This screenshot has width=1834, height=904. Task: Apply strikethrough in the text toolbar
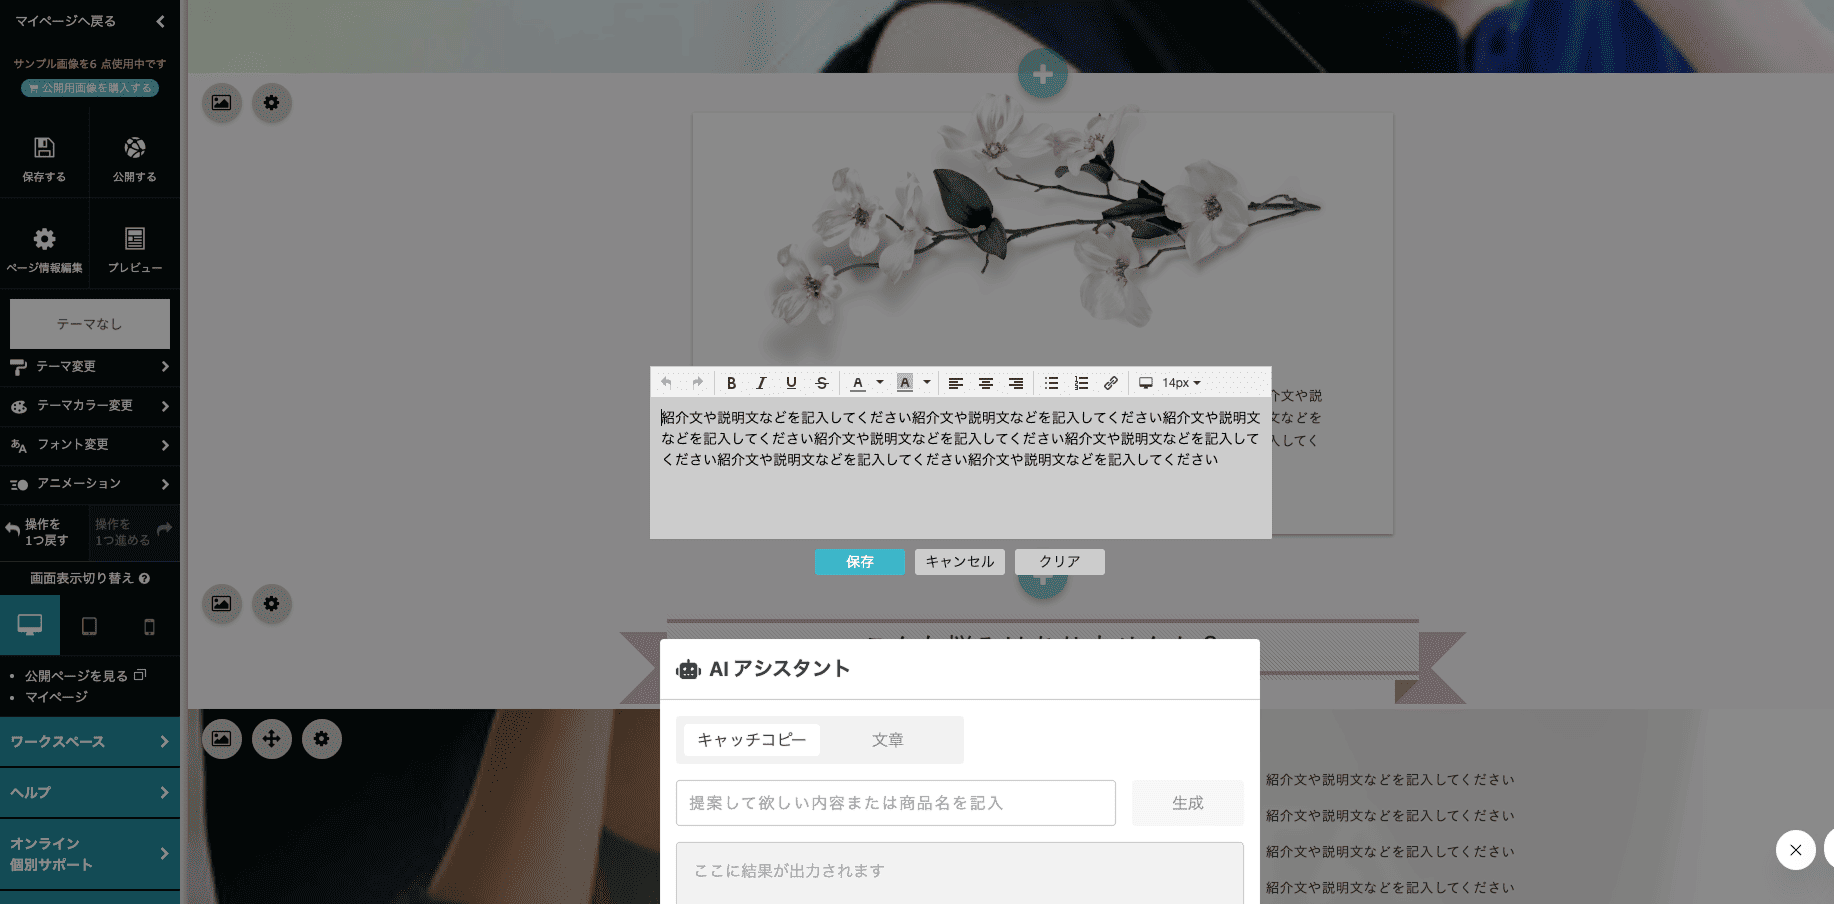(822, 383)
